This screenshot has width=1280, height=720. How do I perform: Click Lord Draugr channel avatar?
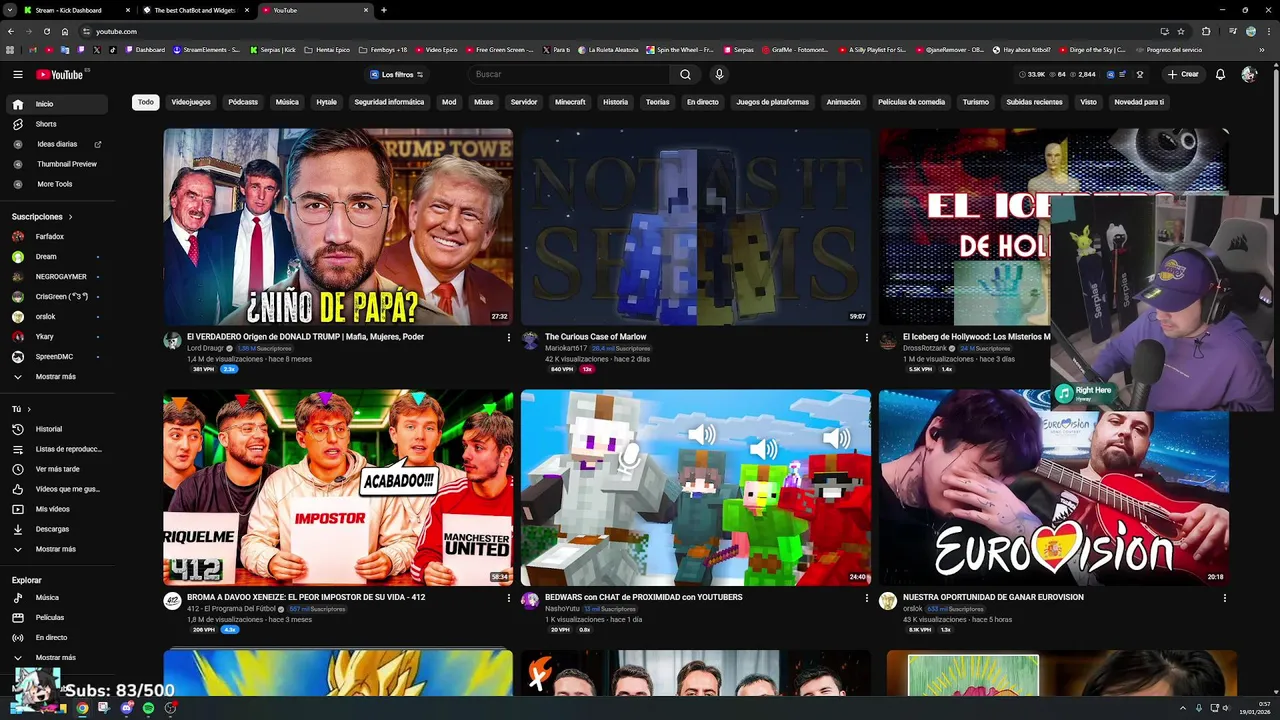pyautogui.click(x=172, y=341)
